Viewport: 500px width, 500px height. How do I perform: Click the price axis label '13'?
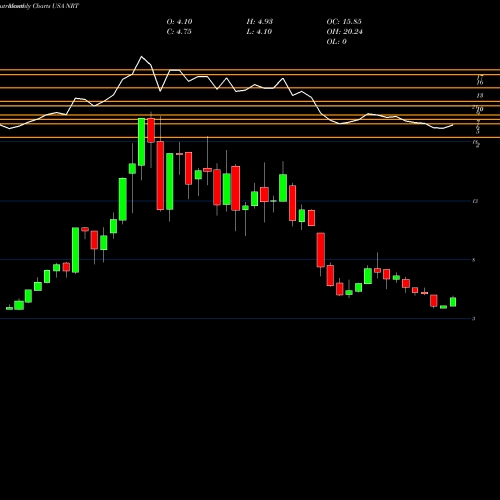click(479, 96)
